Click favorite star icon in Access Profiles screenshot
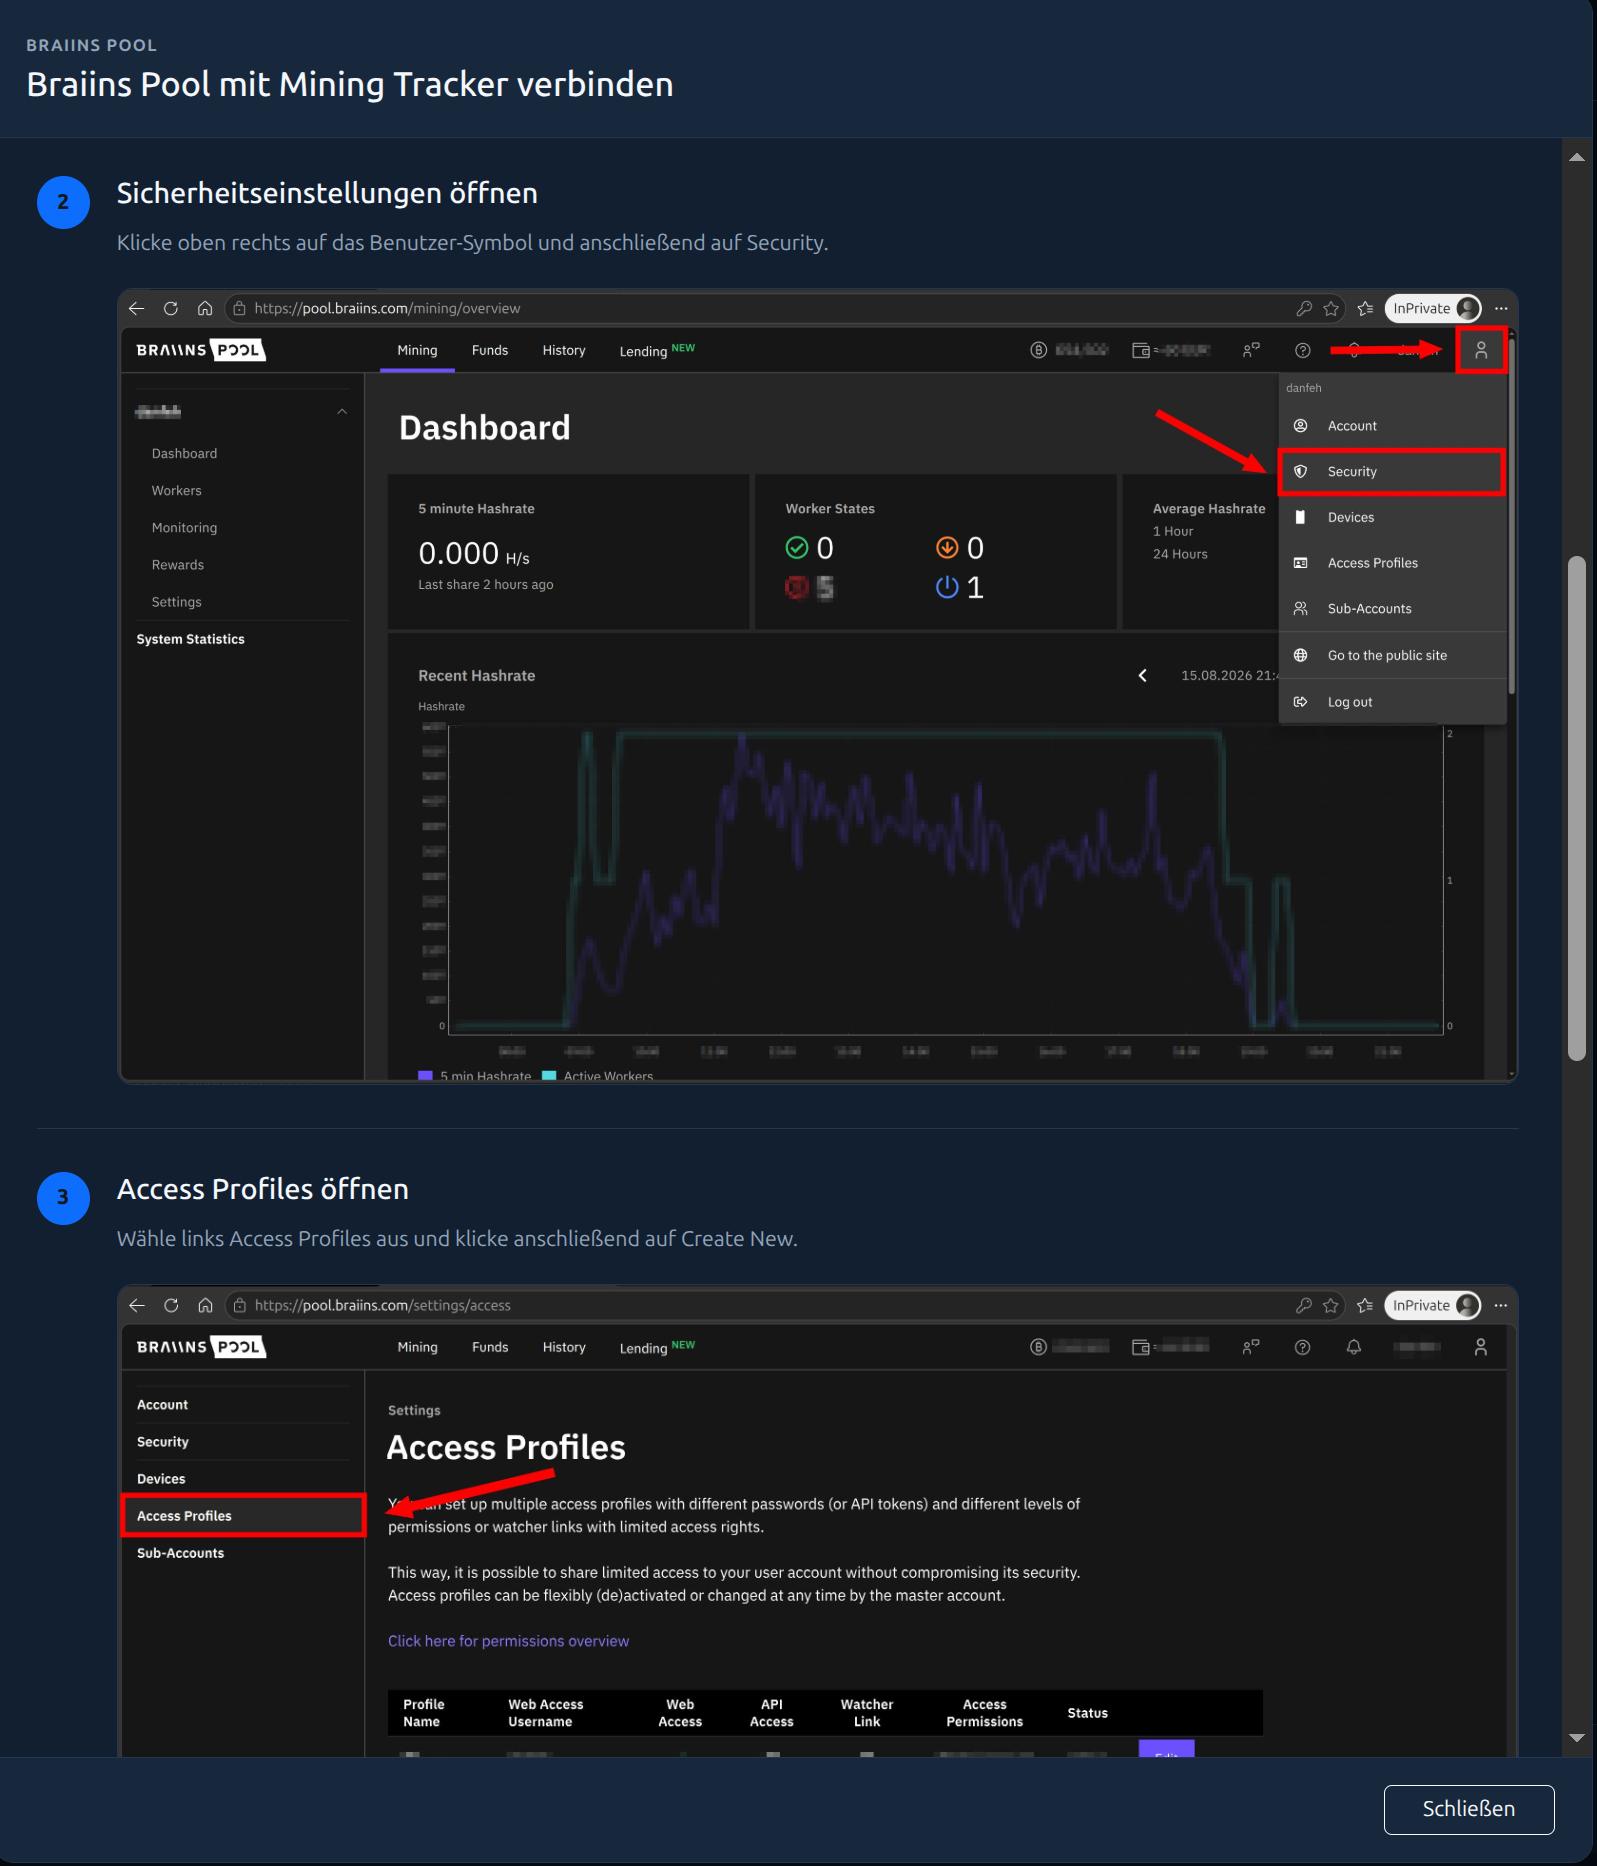The width and height of the screenshot is (1597, 1866). (1331, 1305)
